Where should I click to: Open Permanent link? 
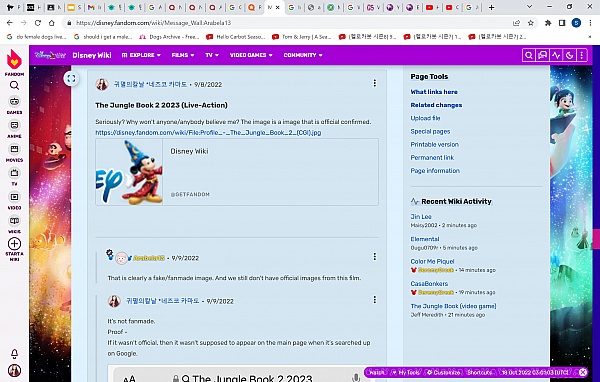point(432,157)
